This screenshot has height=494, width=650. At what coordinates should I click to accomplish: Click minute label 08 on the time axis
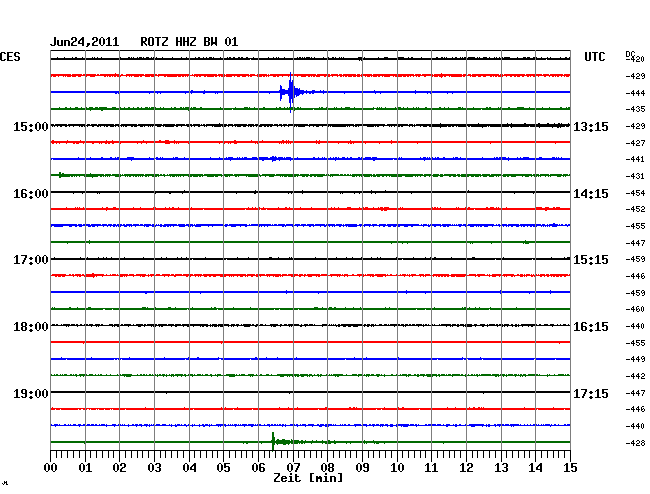327,468
